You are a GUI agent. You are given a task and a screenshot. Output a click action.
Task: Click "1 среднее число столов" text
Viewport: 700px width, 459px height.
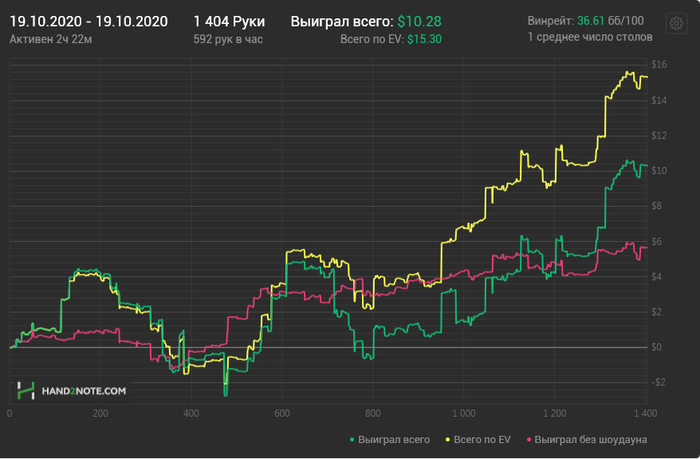[590, 37]
